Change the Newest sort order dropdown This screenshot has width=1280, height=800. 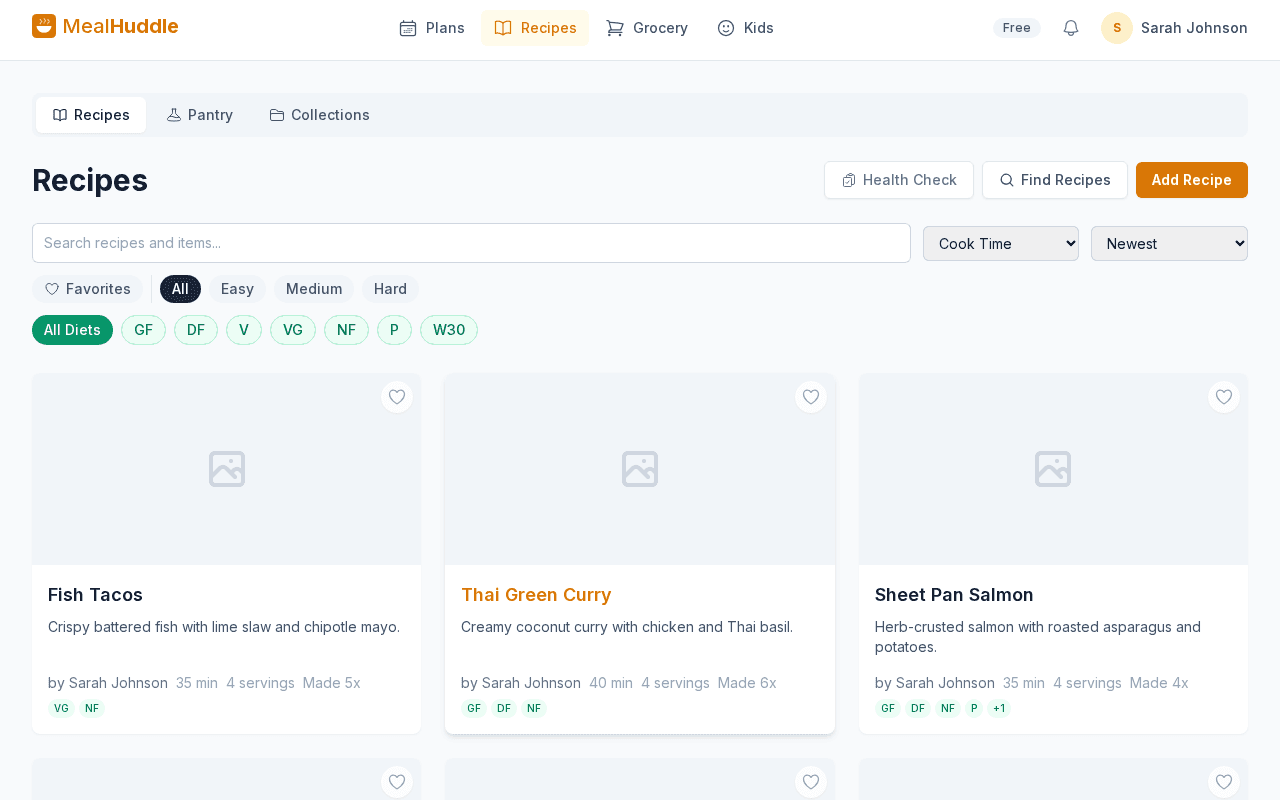click(x=1169, y=243)
